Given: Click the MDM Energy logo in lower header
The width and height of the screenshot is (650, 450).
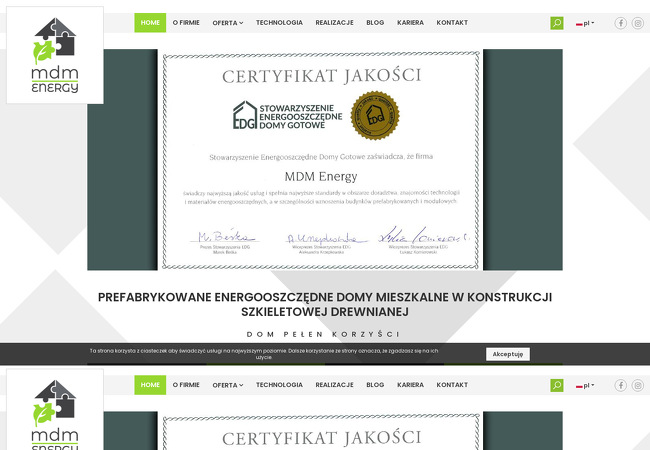Looking at the screenshot, I should [55, 409].
